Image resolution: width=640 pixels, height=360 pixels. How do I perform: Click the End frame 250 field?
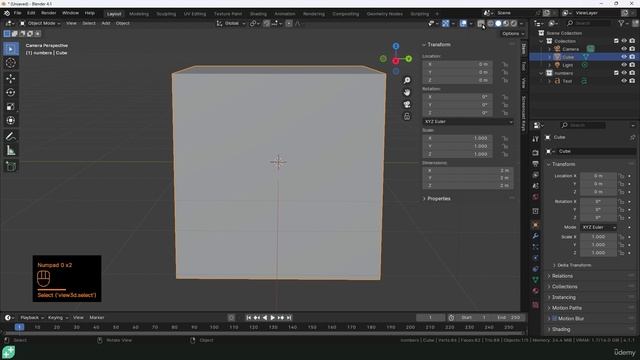pyautogui.click(x=509, y=318)
